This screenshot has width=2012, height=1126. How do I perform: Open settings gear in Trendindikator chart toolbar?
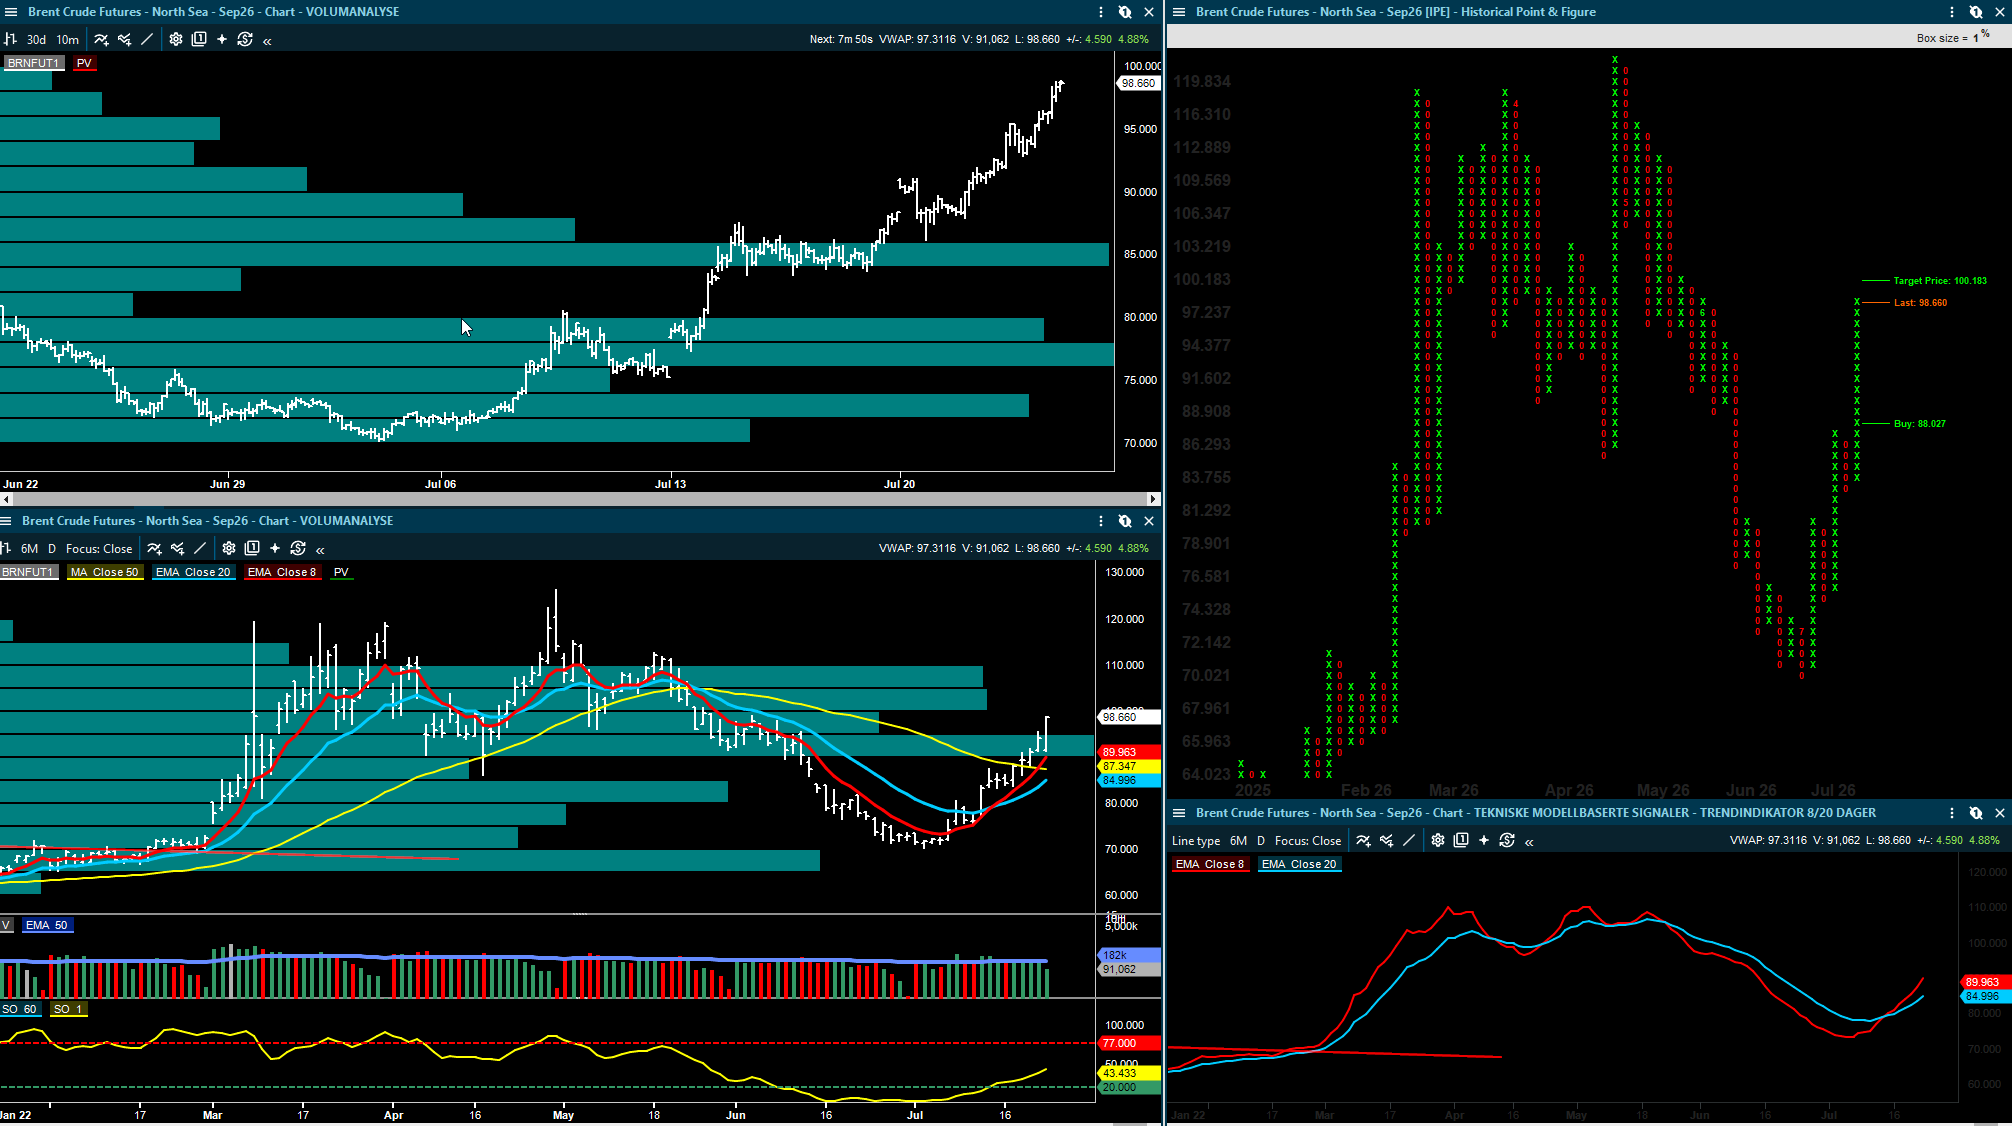tap(1438, 841)
